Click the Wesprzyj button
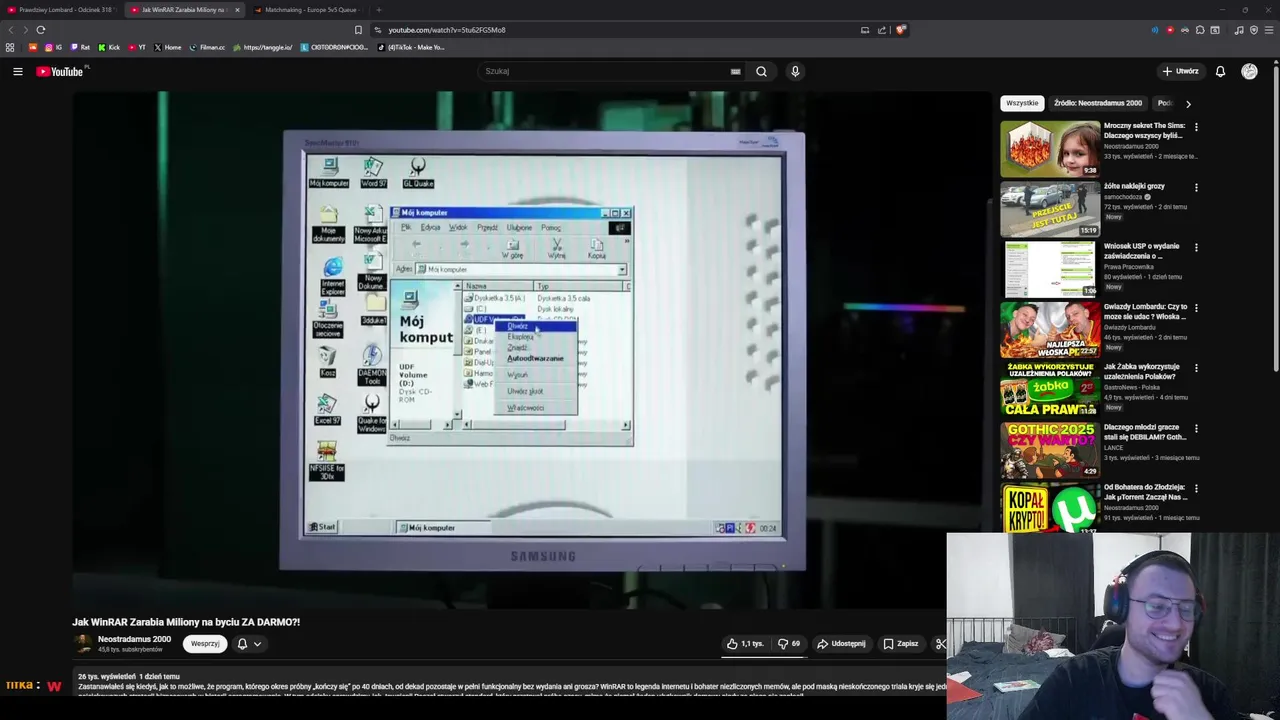The width and height of the screenshot is (1280, 720). click(x=205, y=644)
